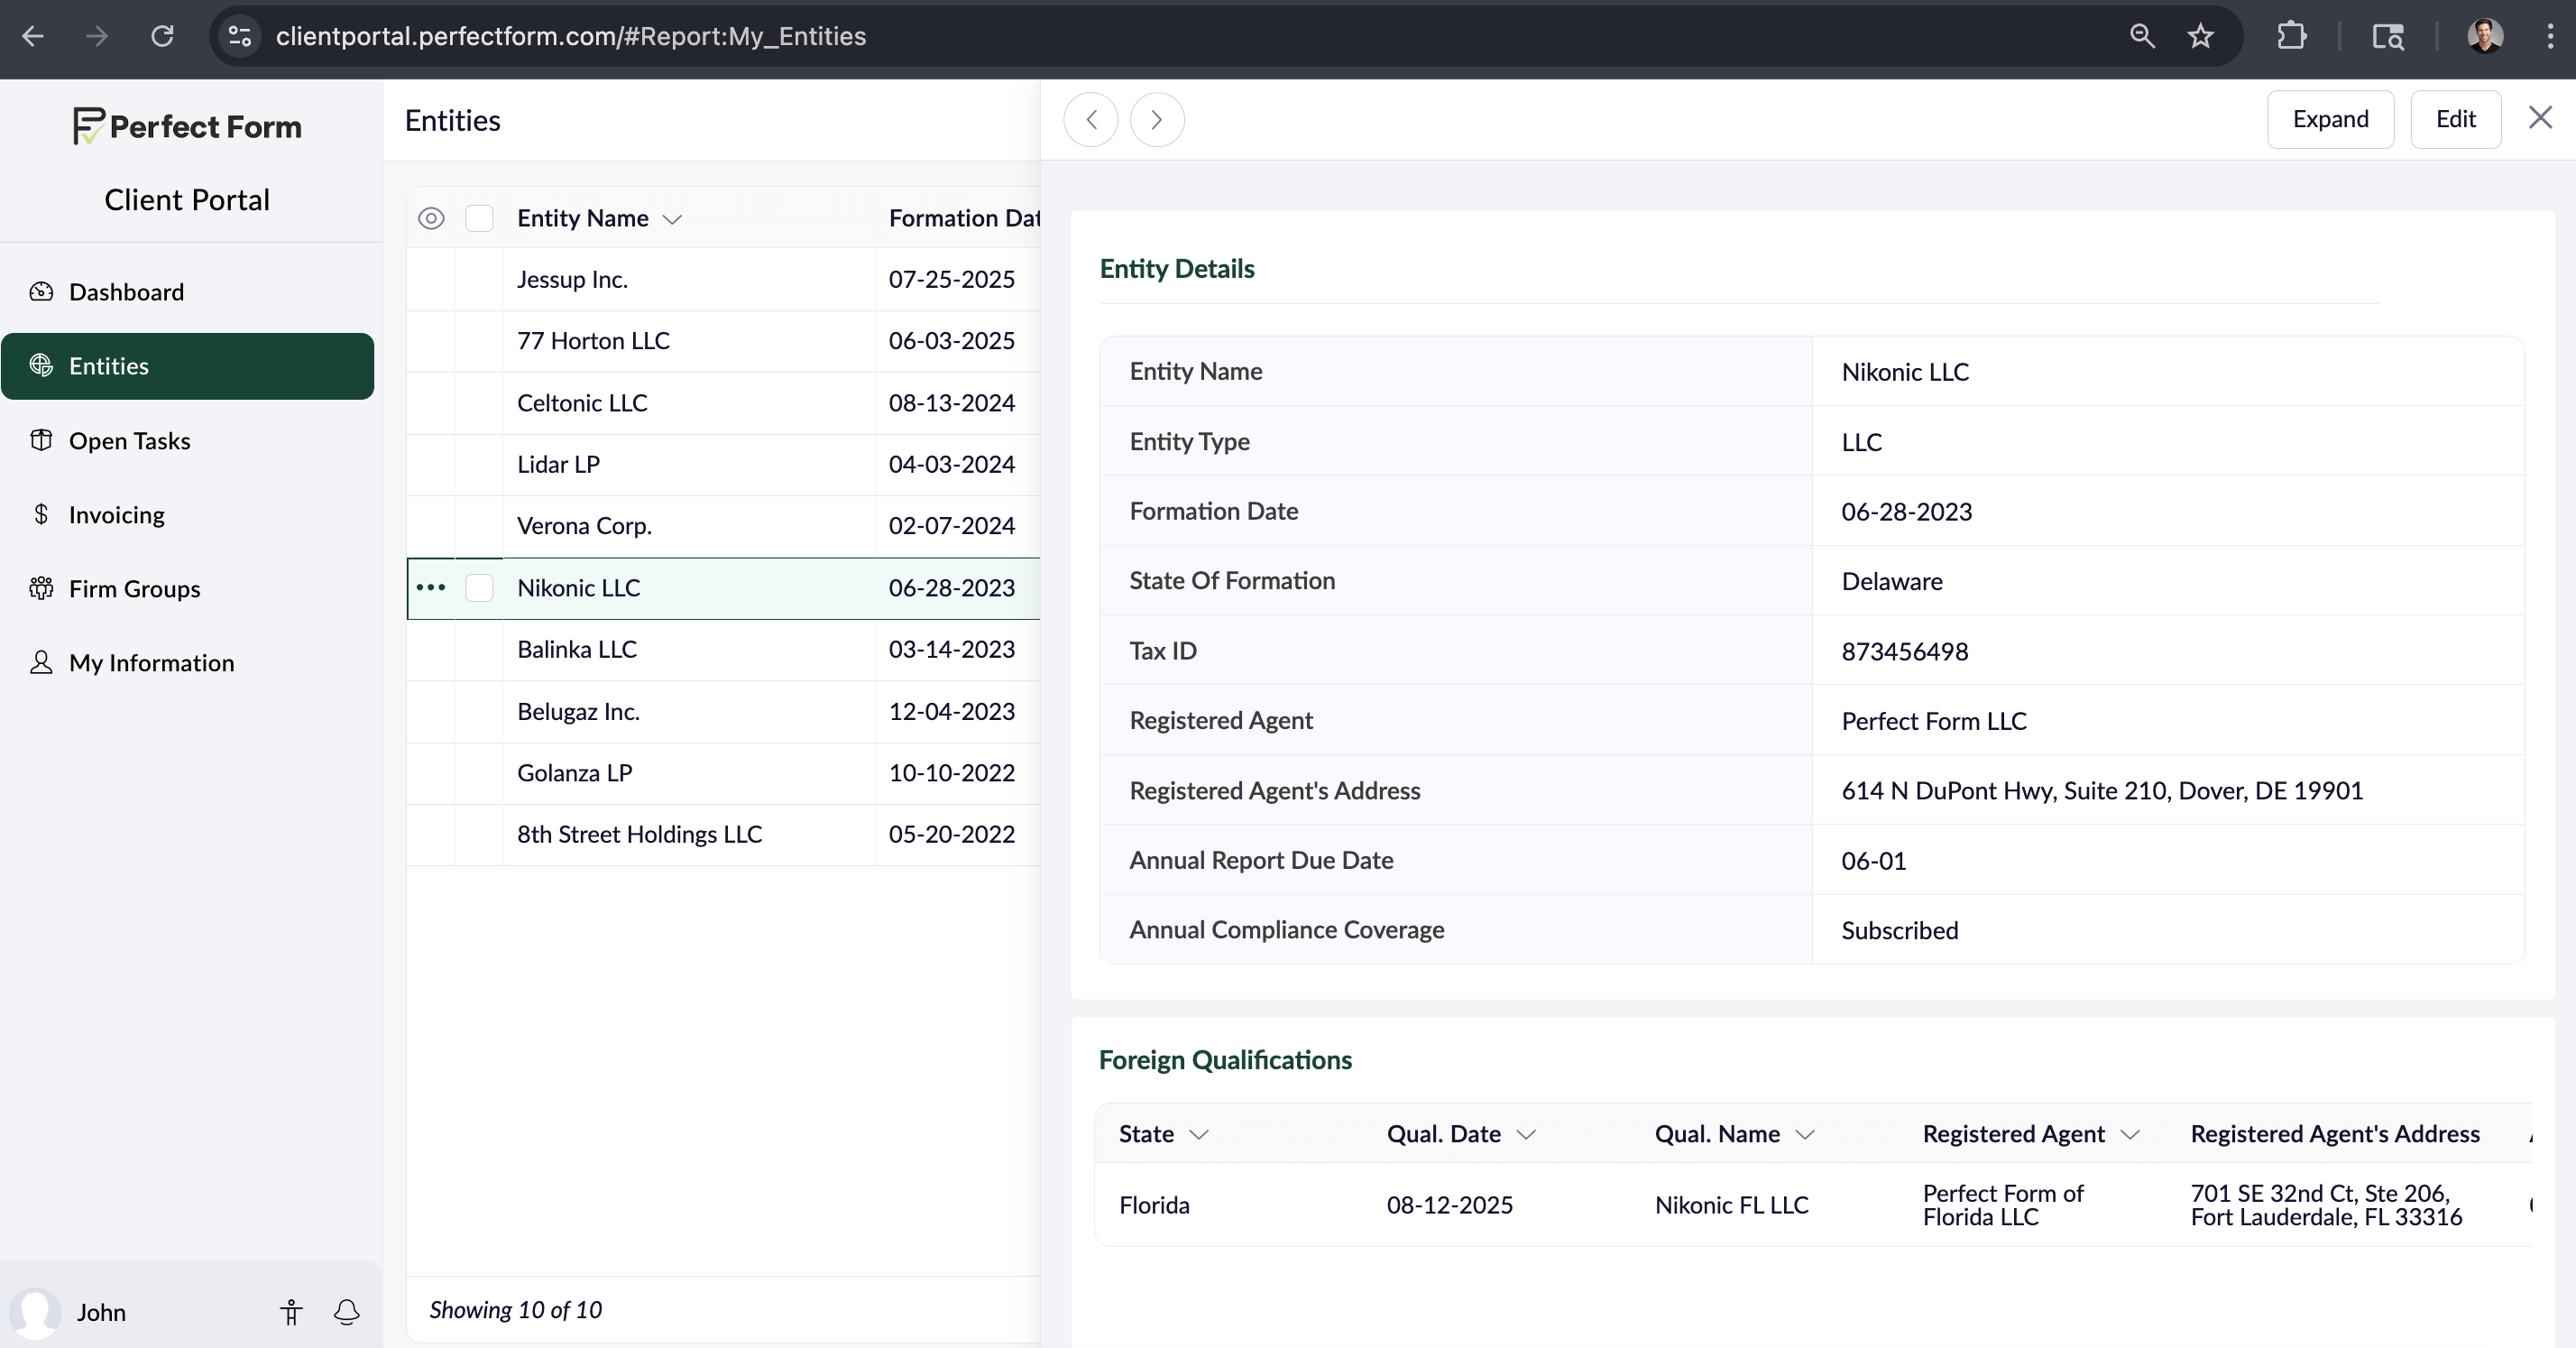
Task: Expand the State column sort dropdown
Action: coord(1199,1134)
